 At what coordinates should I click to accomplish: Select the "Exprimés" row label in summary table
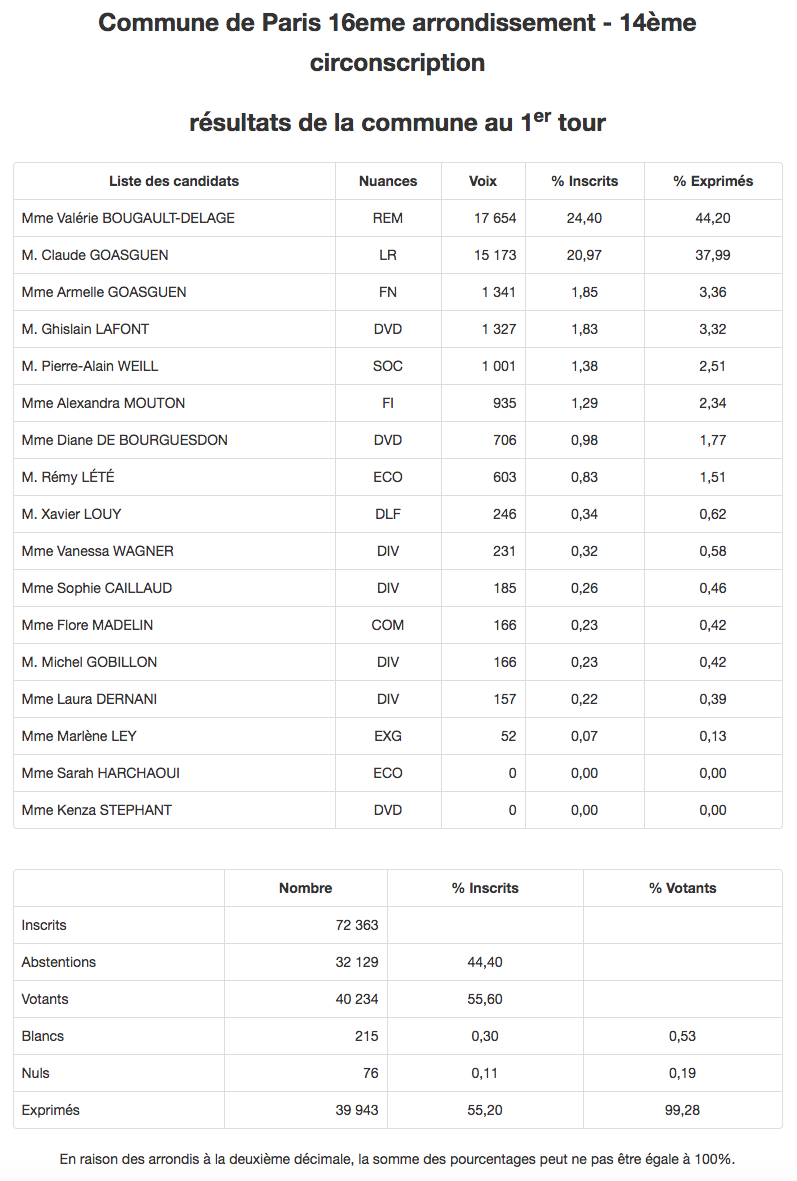tap(51, 1110)
